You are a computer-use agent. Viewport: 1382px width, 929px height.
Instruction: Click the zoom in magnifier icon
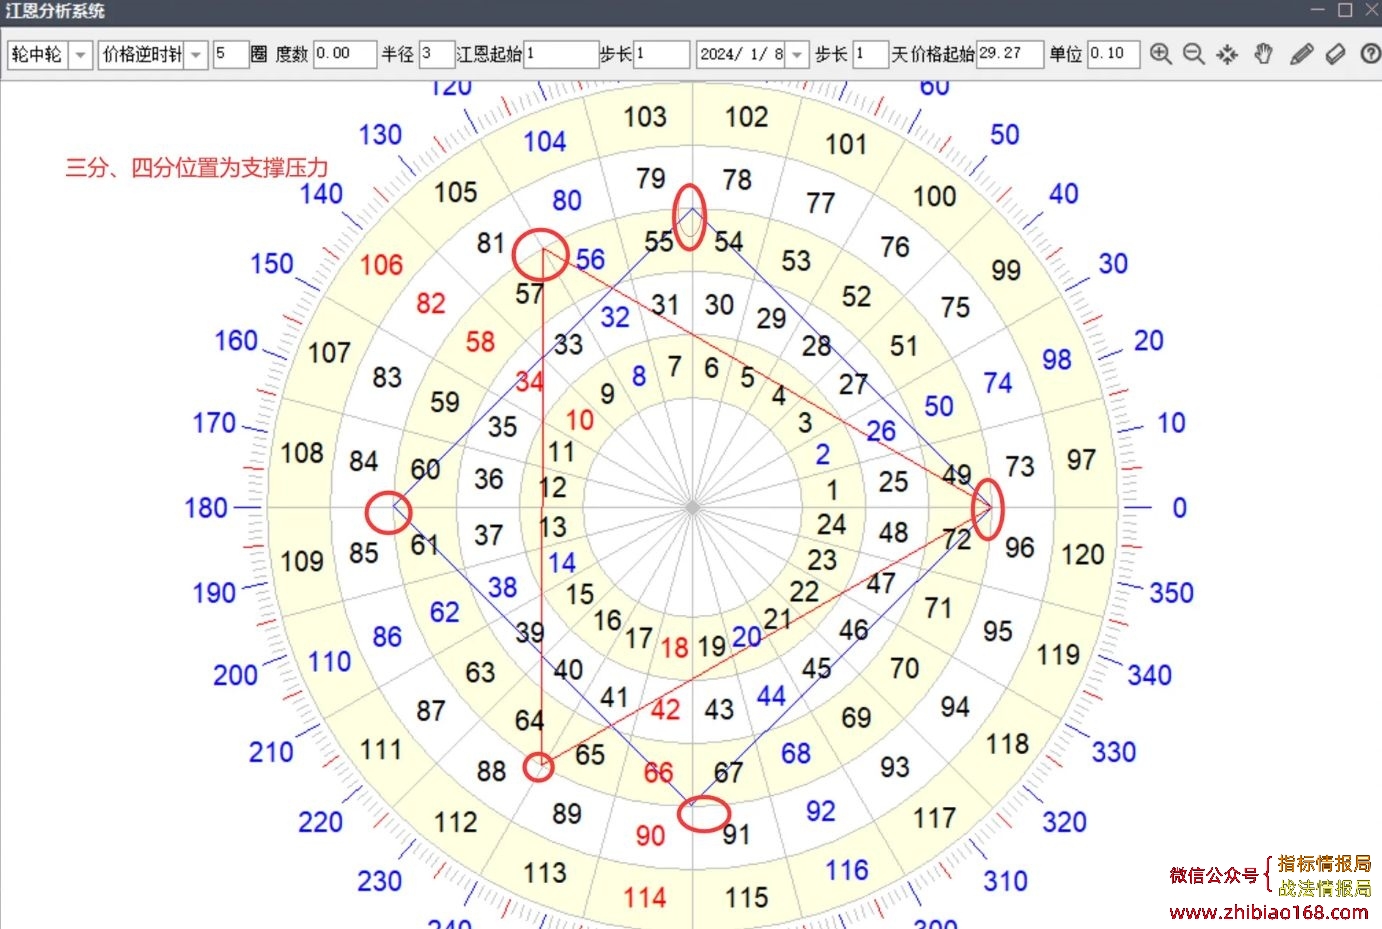click(x=1160, y=54)
